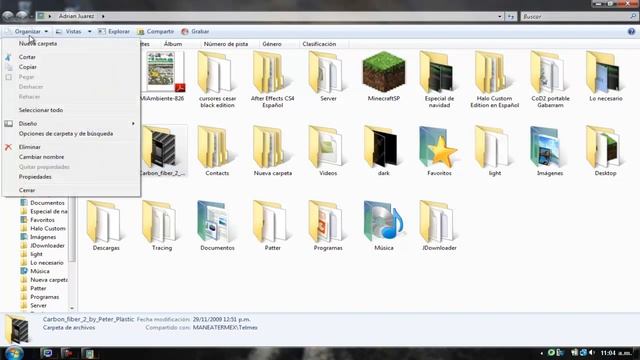Open the Desktop folder

[605, 147]
